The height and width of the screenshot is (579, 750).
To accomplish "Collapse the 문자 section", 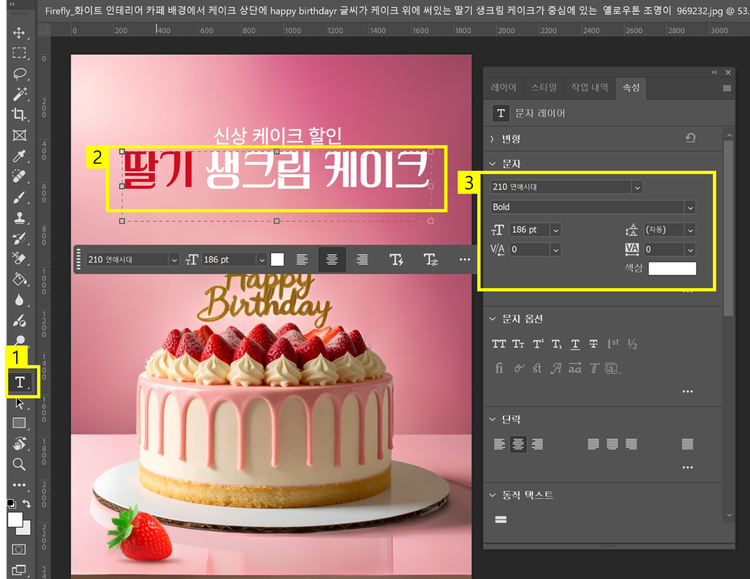I will point(492,164).
